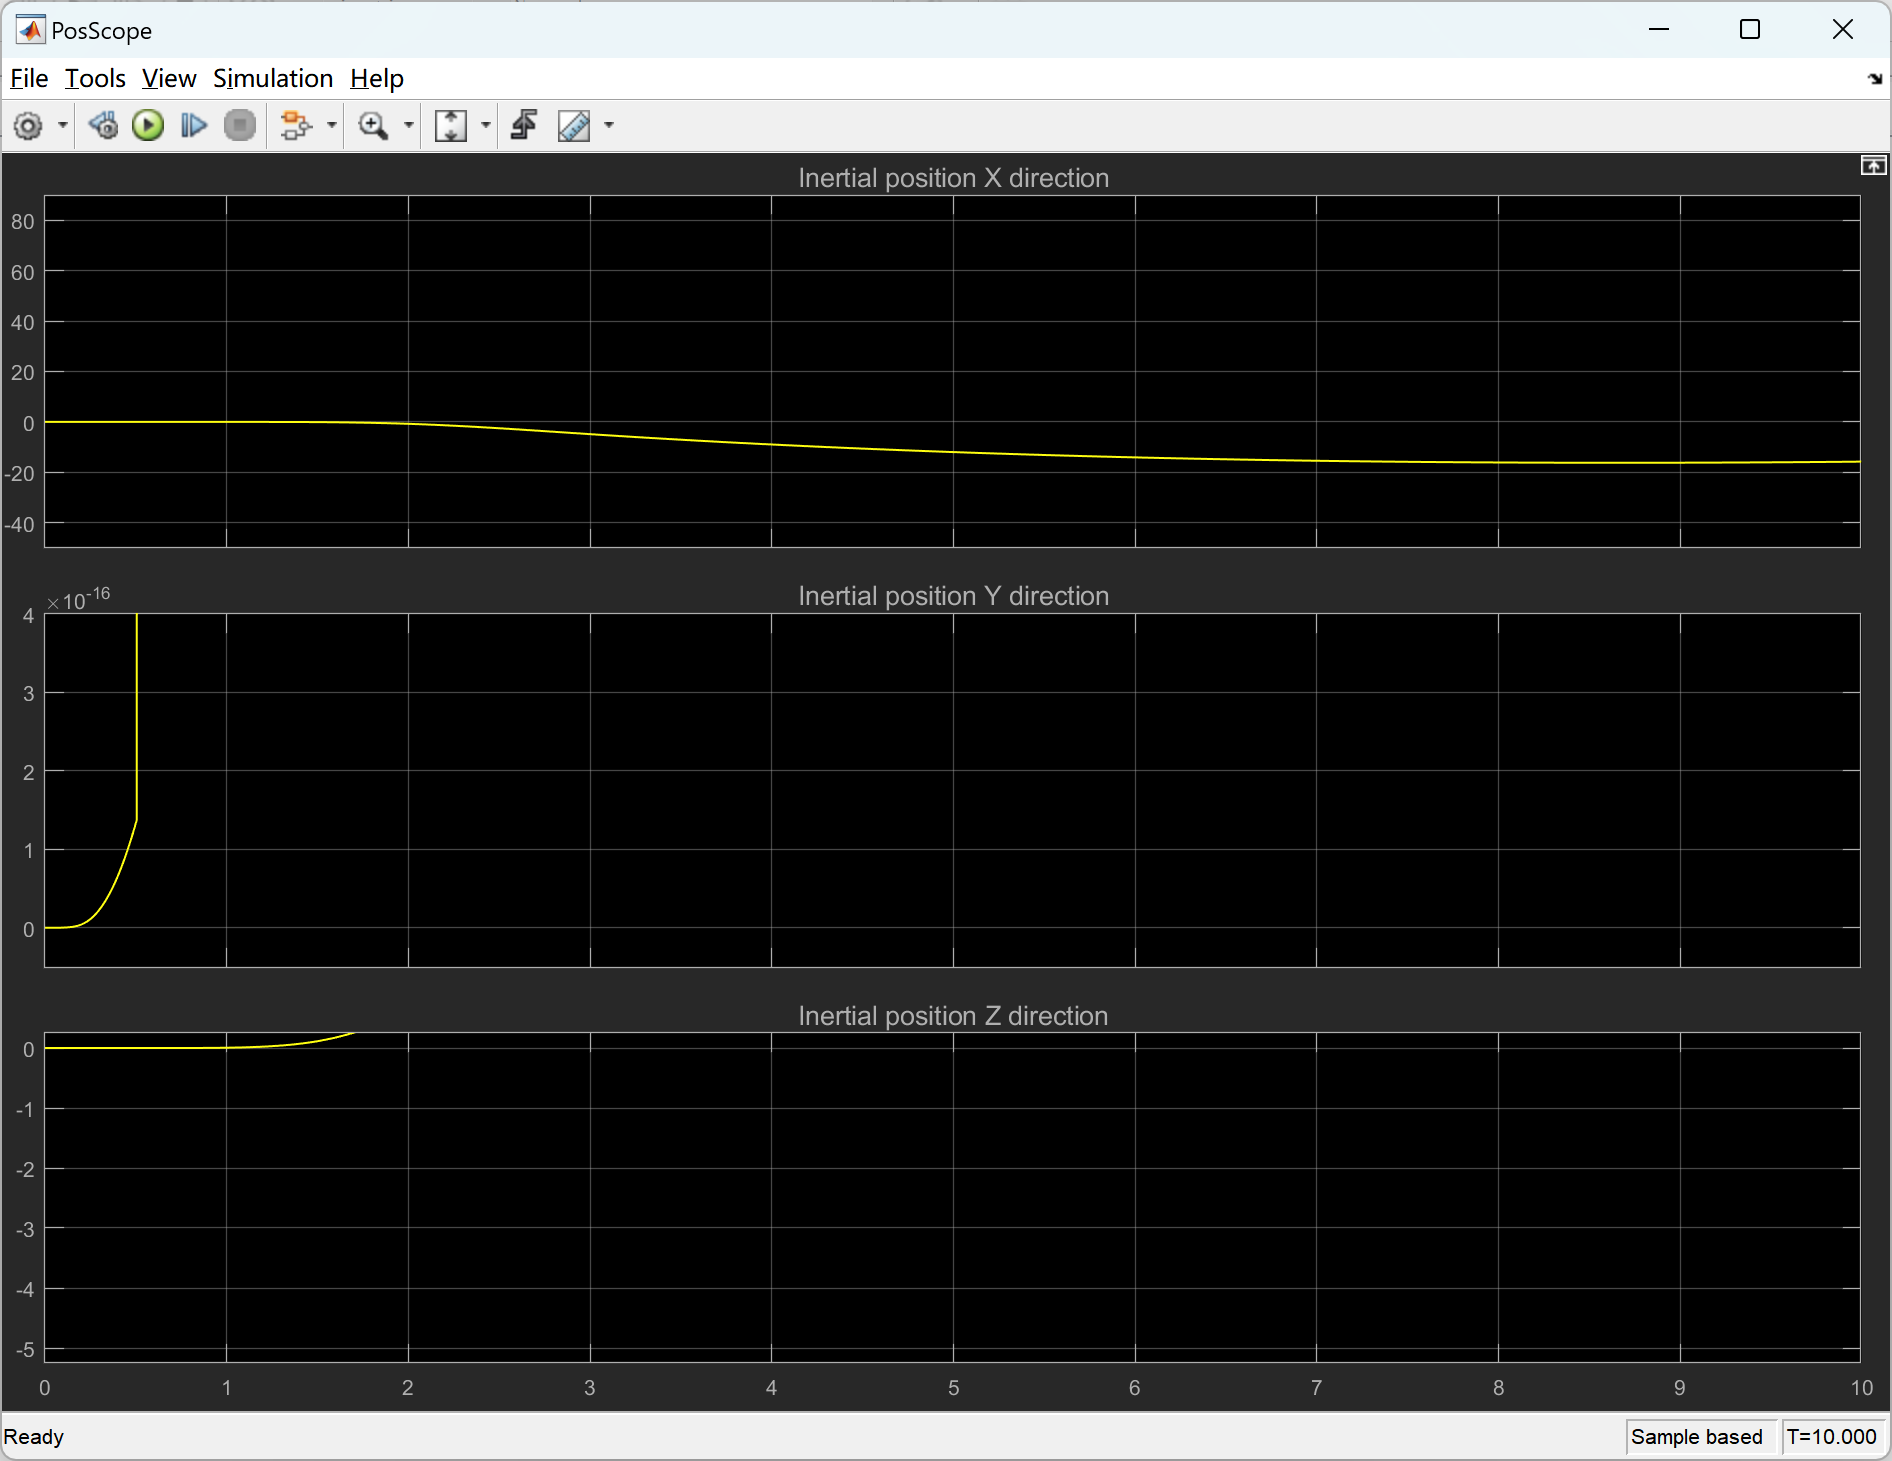This screenshot has width=1892, height=1461.
Task: Click the ×10⁻¹⁶ exponent label on Y plot
Action: point(79,599)
